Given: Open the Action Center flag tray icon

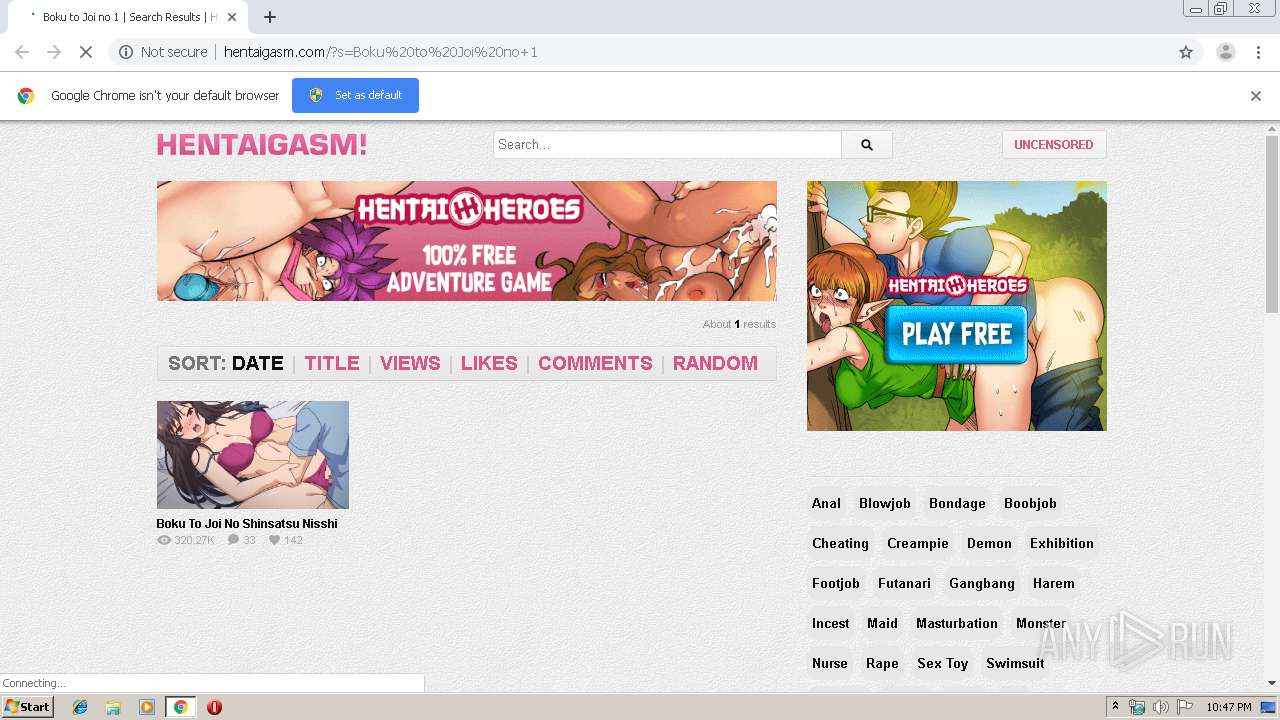Looking at the screenshot, I should 1185,707.
